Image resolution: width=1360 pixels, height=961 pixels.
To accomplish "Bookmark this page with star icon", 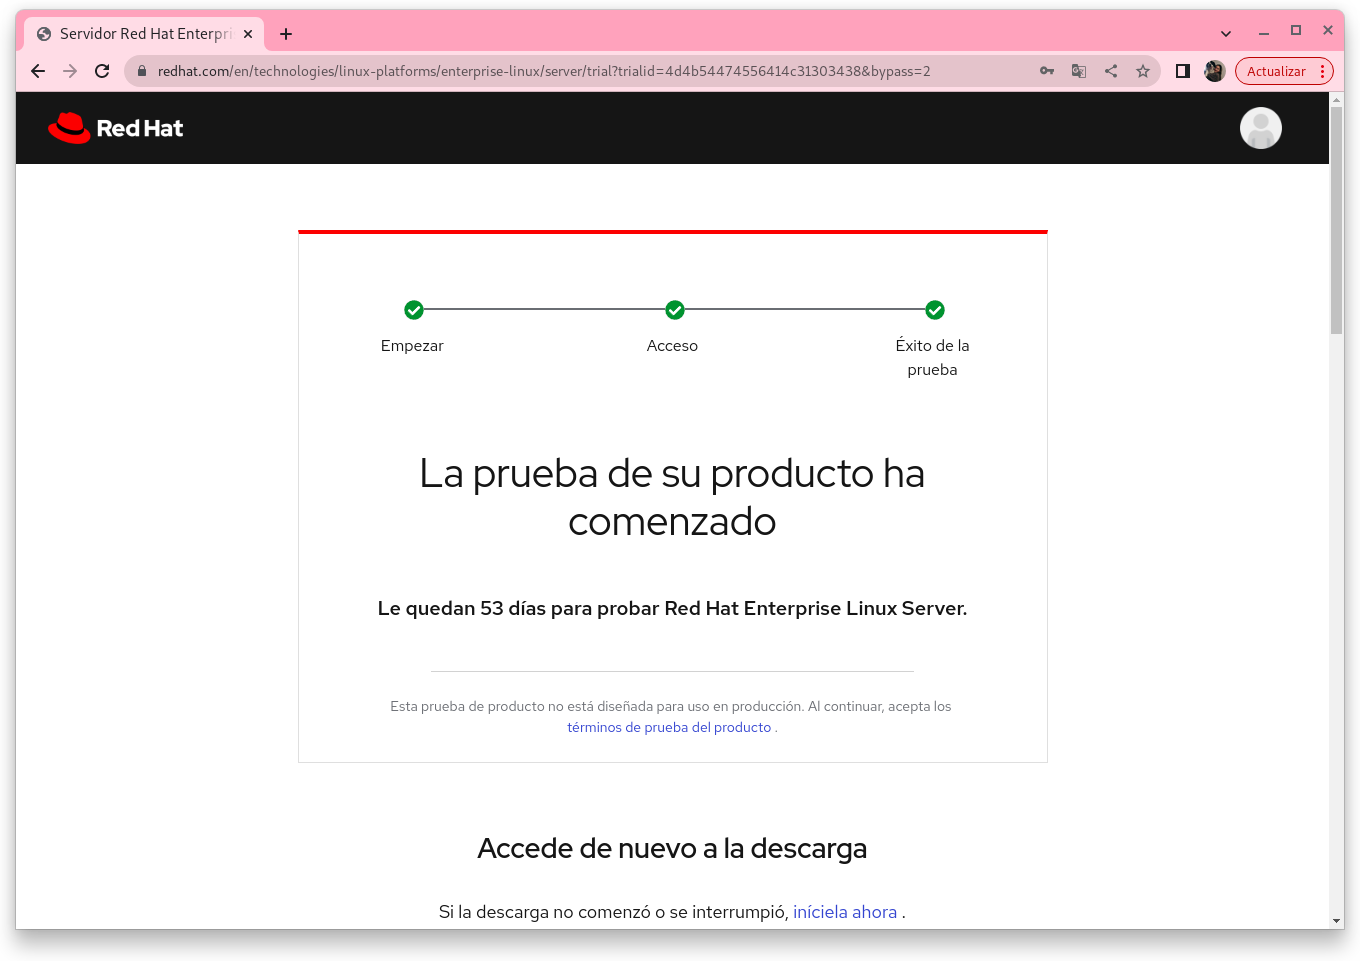I will tap(1143, 71).
